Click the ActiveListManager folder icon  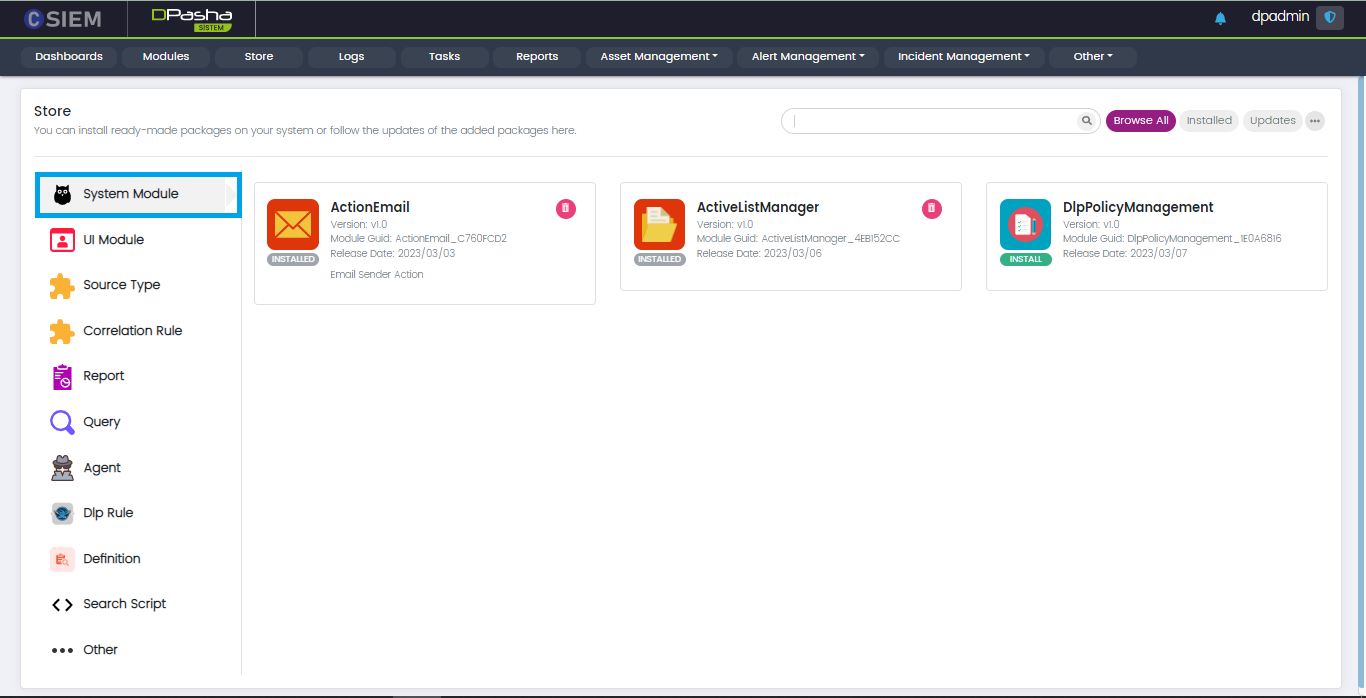tap(659, 225)
